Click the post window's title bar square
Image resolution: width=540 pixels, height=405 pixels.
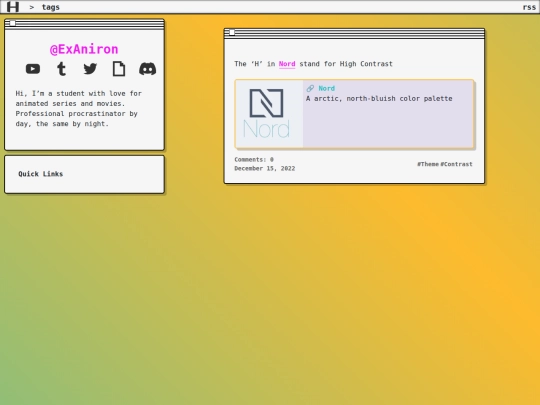click(232, 32)
